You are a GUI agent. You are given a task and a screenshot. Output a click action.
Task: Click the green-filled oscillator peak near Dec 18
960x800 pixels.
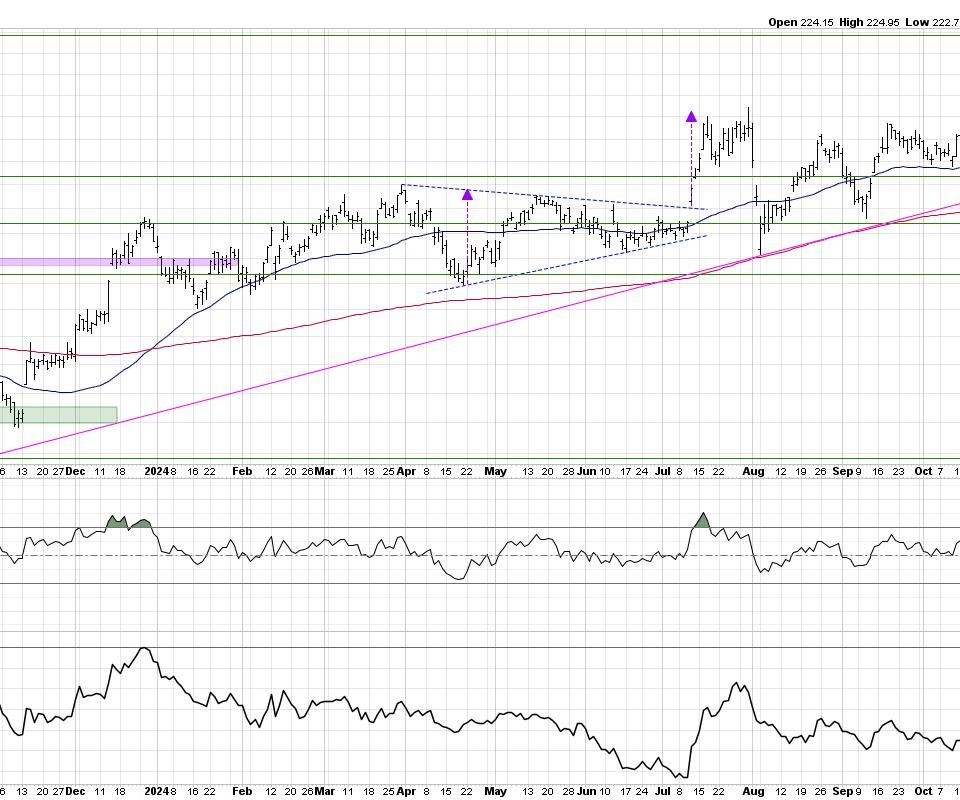(117, 521)
